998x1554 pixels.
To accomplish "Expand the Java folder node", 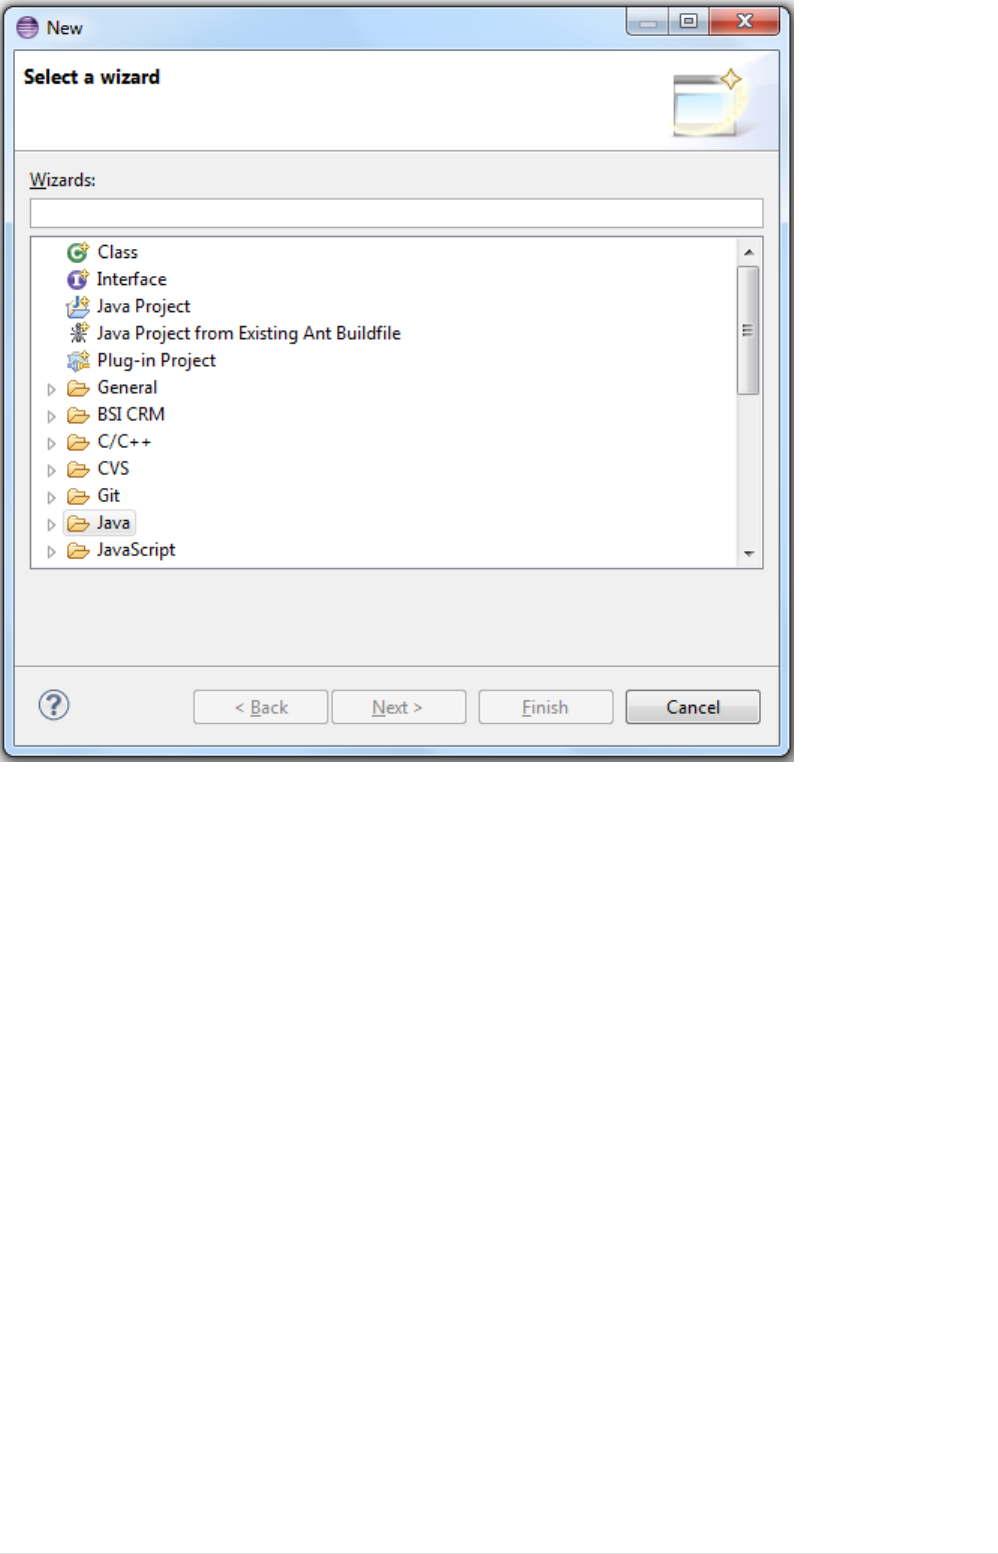I will coord(51,524).
